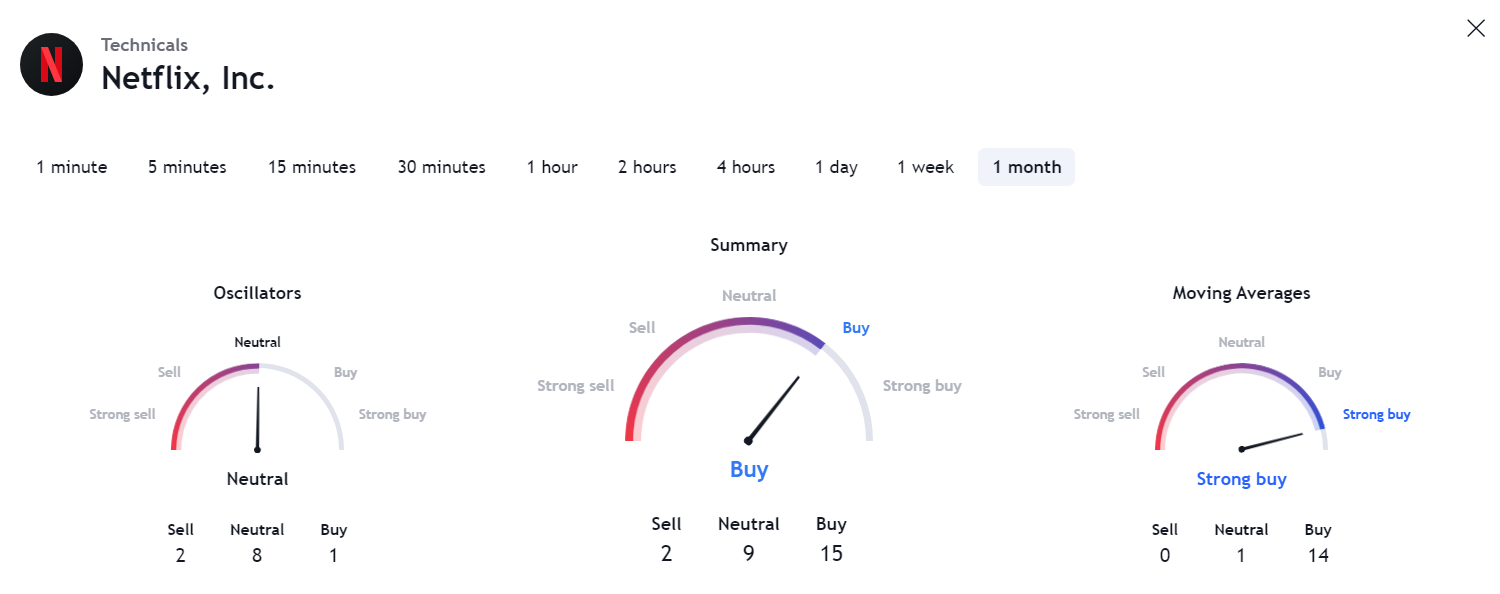The height and width of the screenshot is (594, 1500).
Task: Select the 4 hours timeframe
Action: click(x=746, y=167)
